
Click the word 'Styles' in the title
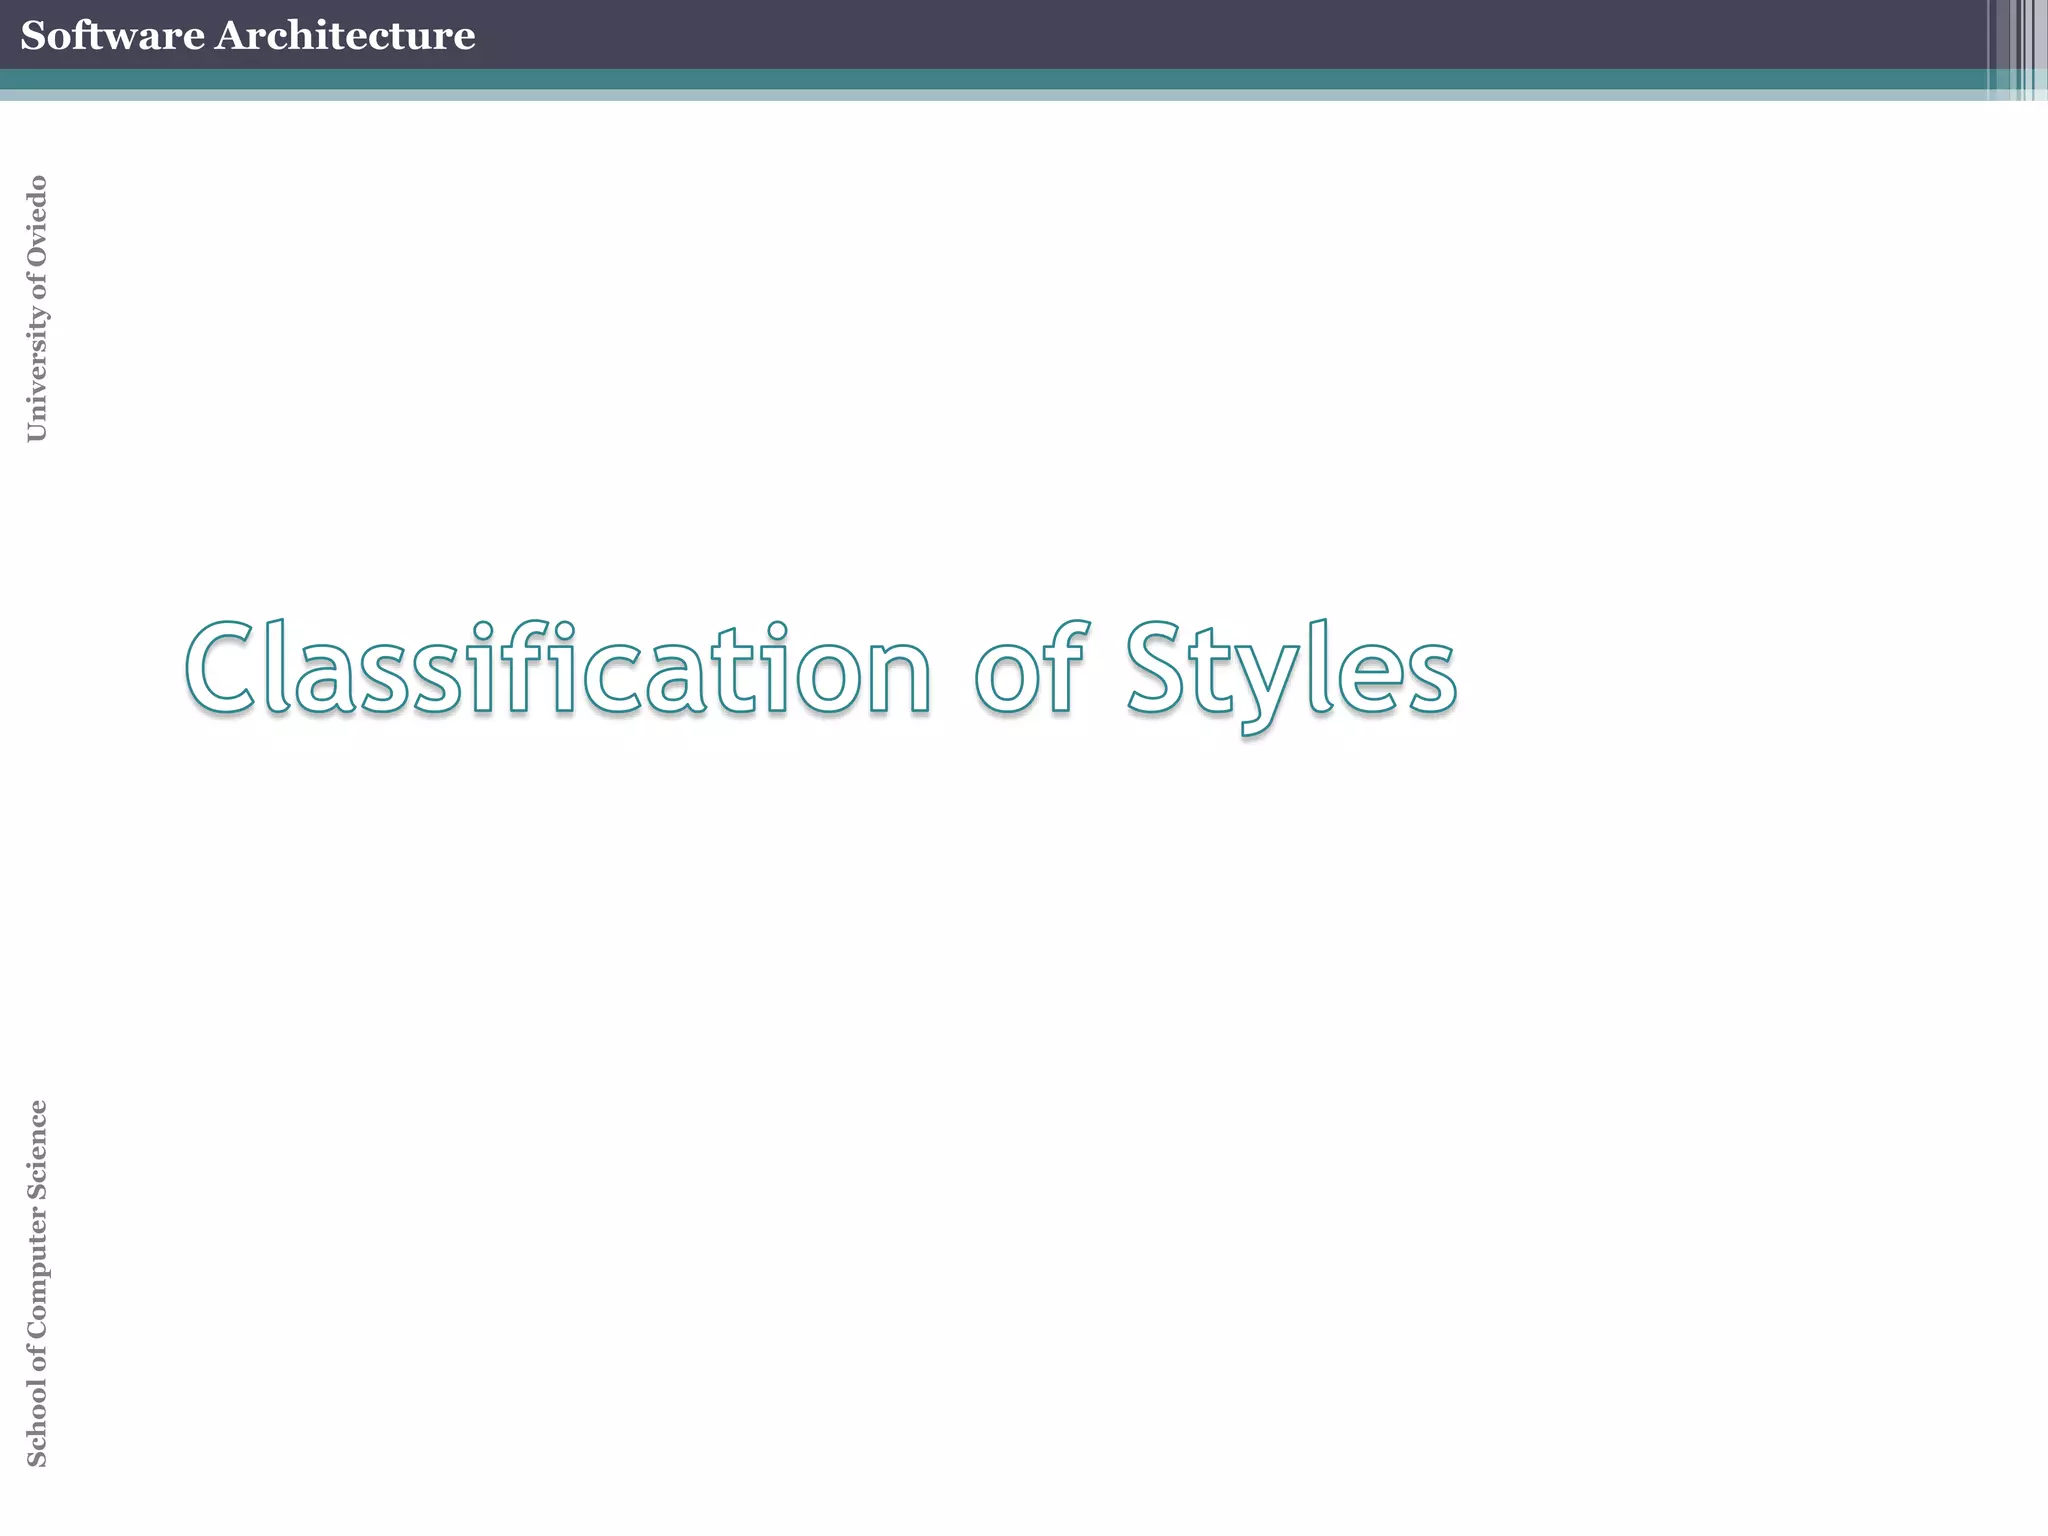coord(1290,668)
